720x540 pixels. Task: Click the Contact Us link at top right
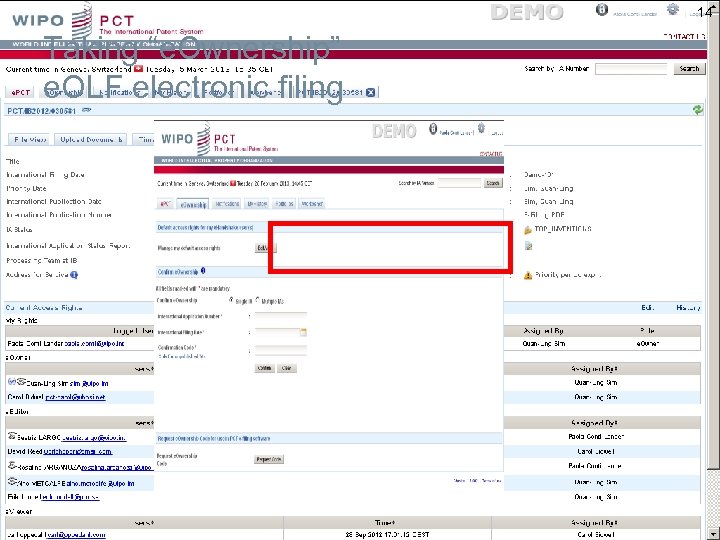coord(684,36)
